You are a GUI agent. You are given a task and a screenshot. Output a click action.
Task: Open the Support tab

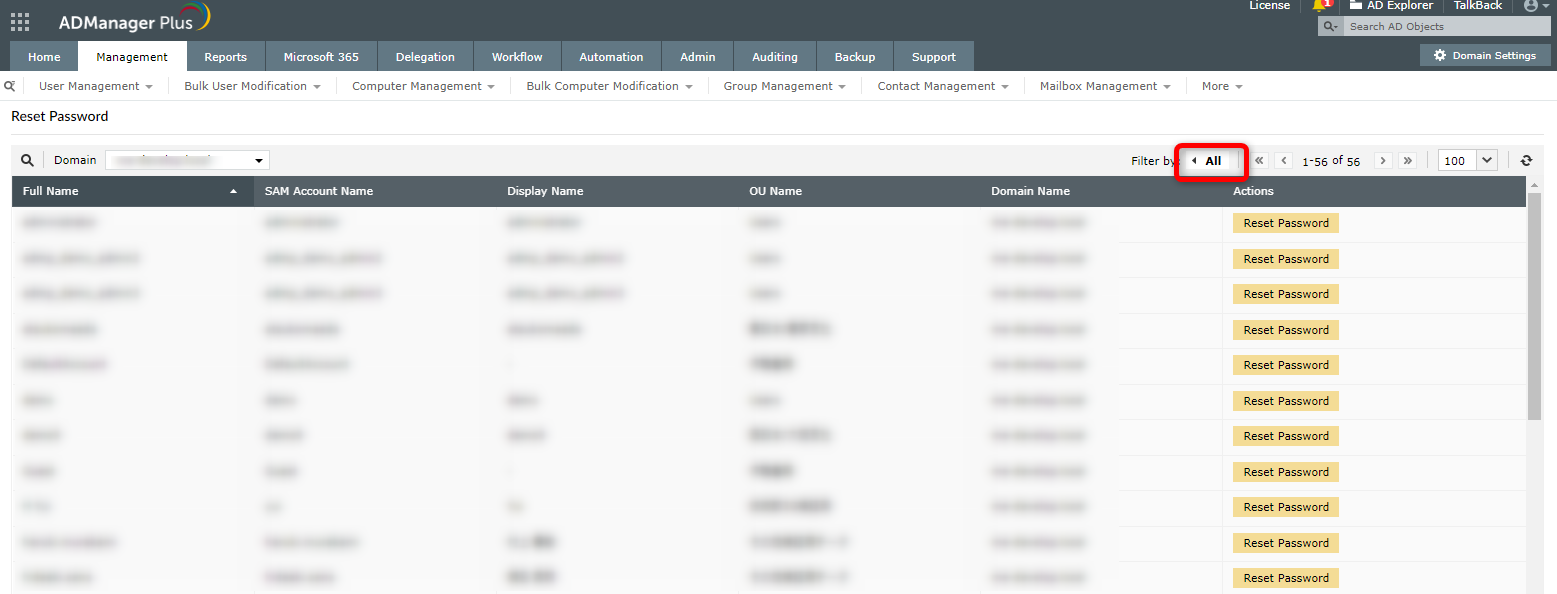[934, 57]
